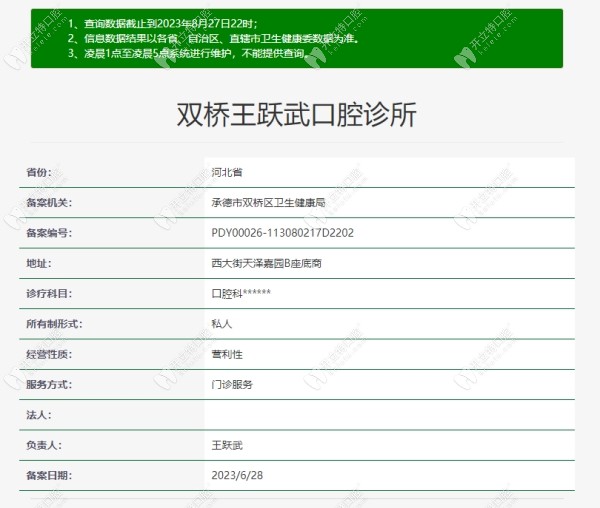Viewport: 600px width, 508px height.
Task: Select the value 门诊服务
Action: click(x=232, y=384)
